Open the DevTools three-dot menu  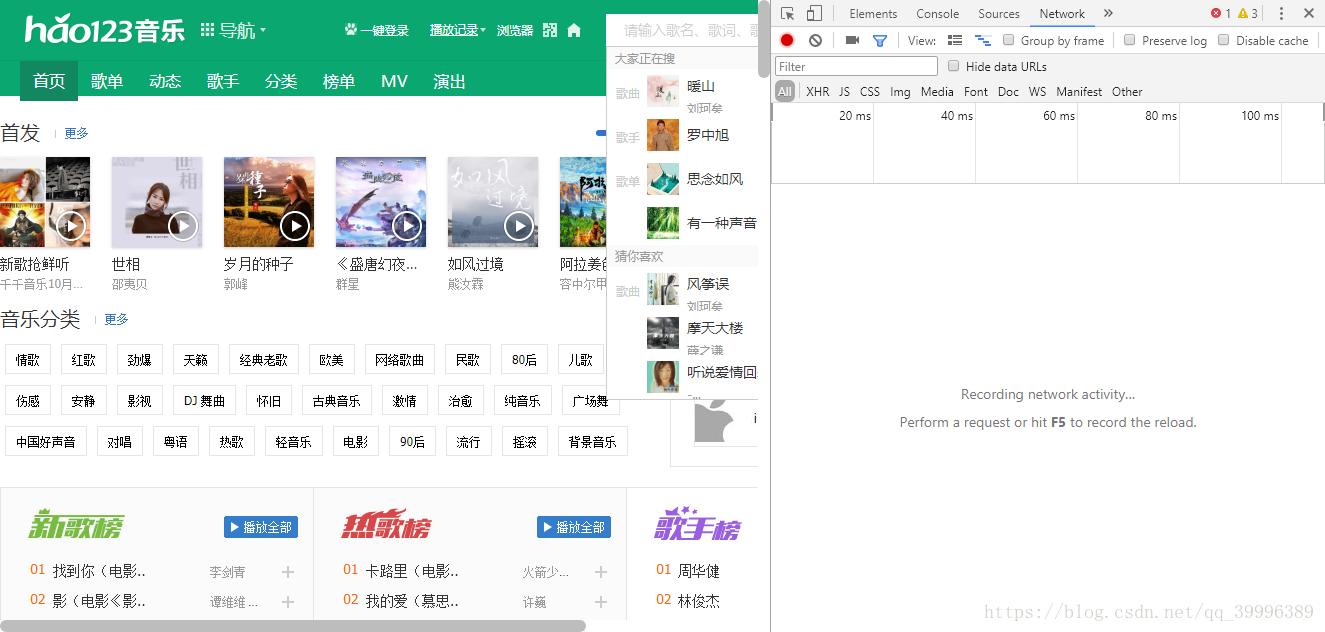point(1281,13)
